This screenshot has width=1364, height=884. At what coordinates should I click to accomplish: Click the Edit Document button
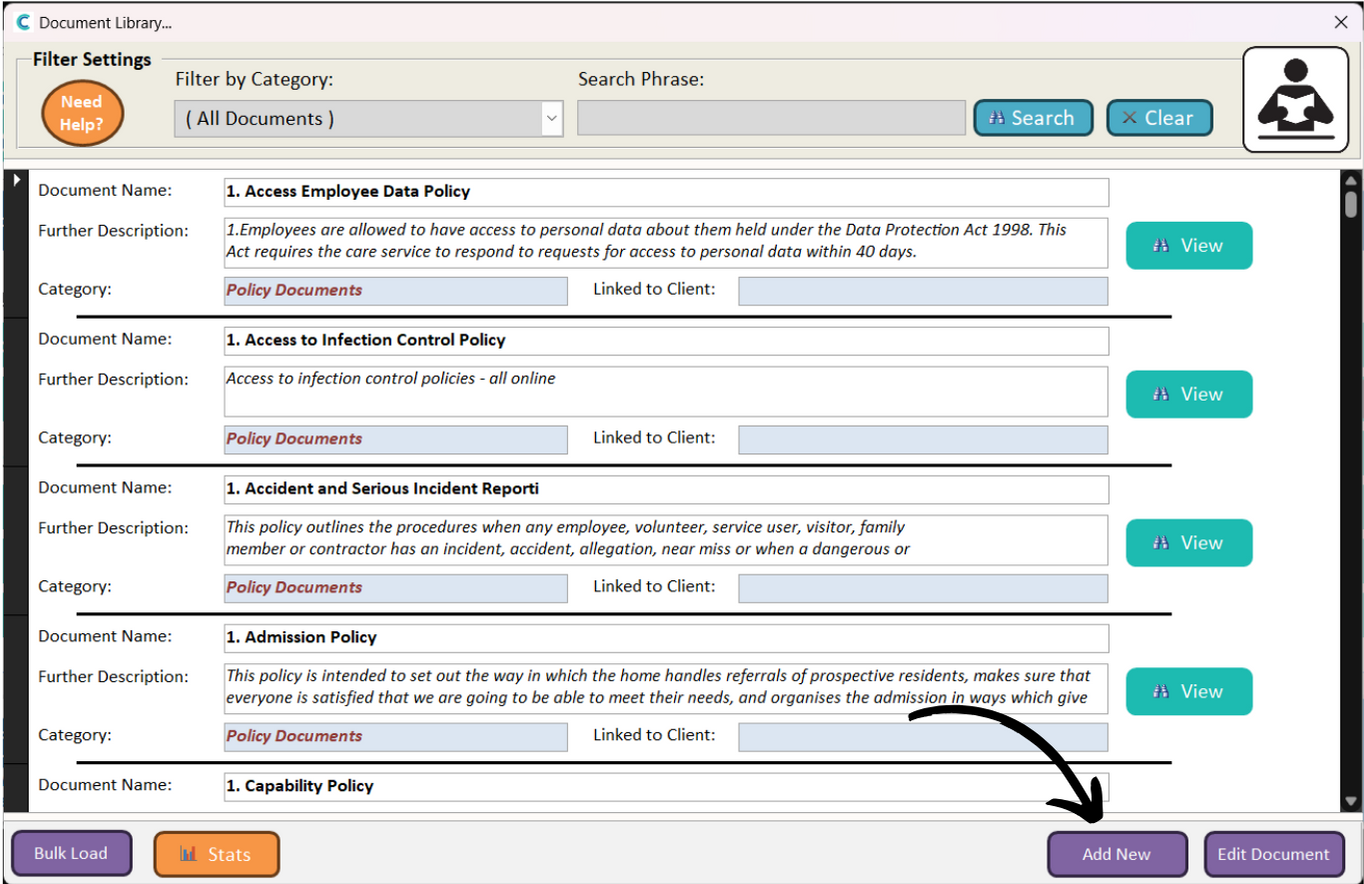click(x=1274, y=854)
